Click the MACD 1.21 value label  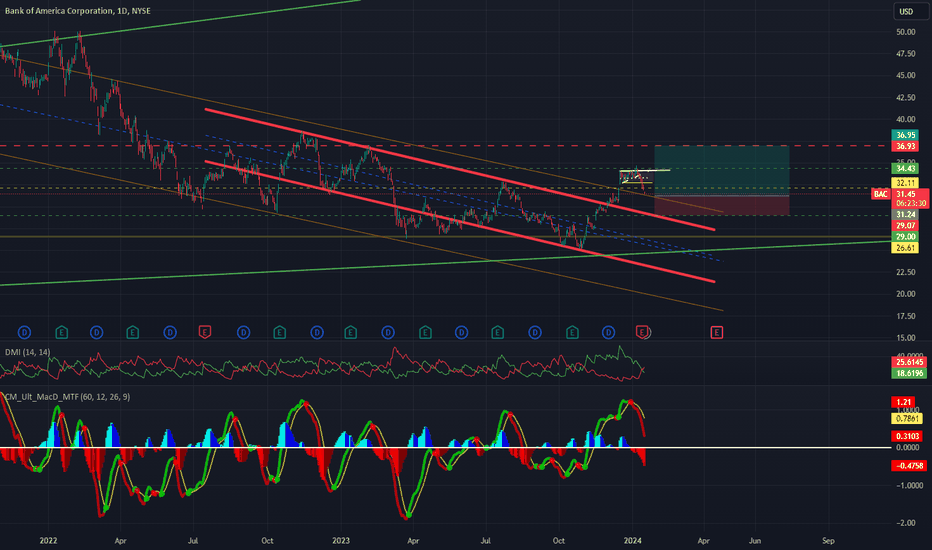[x=903, y=403]
